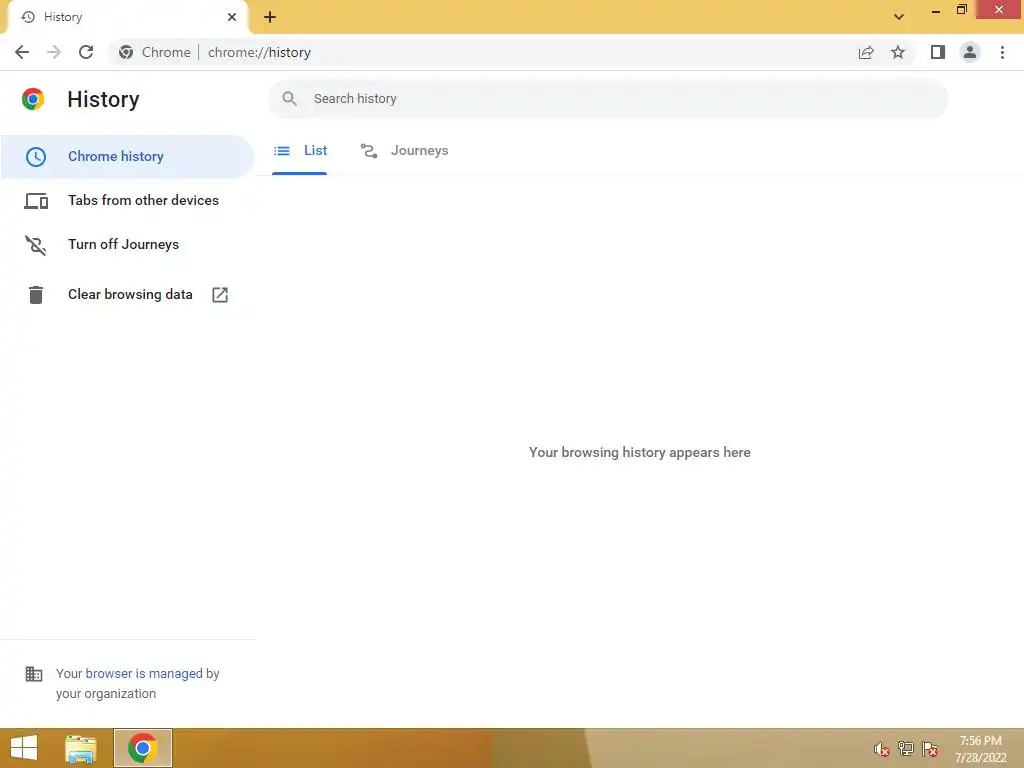Click the Chrome site info icon in address bar
Screen dimensions: 1024x768
(x=126, y=52)
